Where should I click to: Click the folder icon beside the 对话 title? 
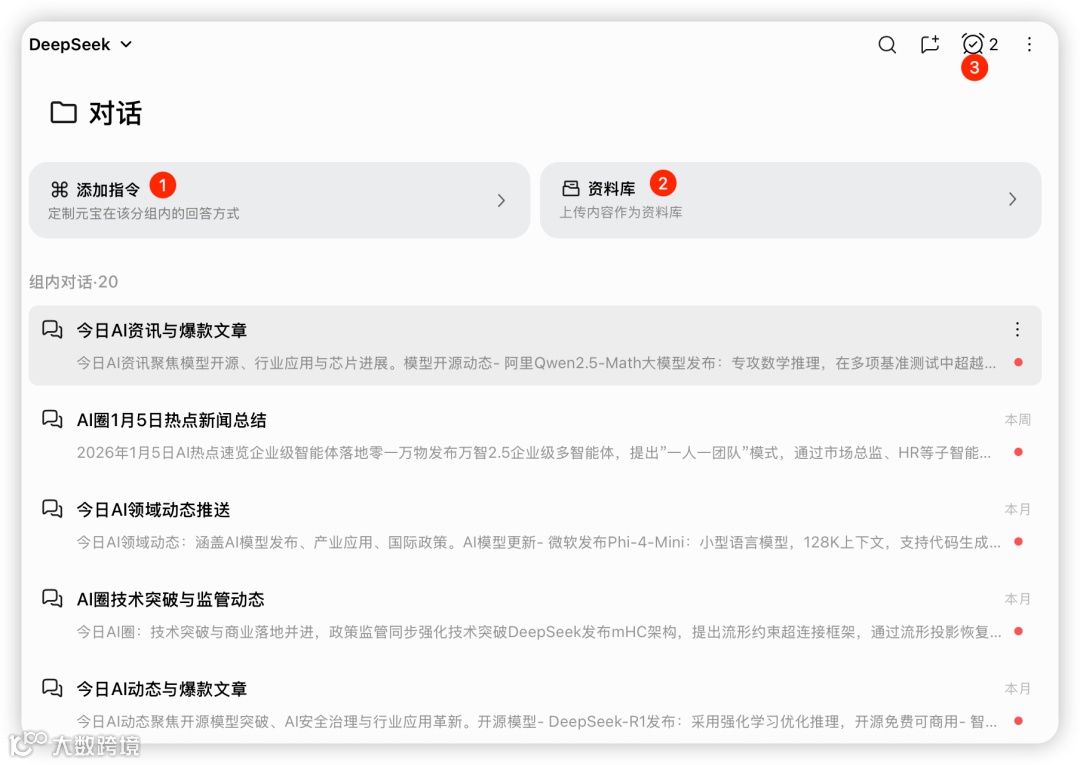[62, 113]
